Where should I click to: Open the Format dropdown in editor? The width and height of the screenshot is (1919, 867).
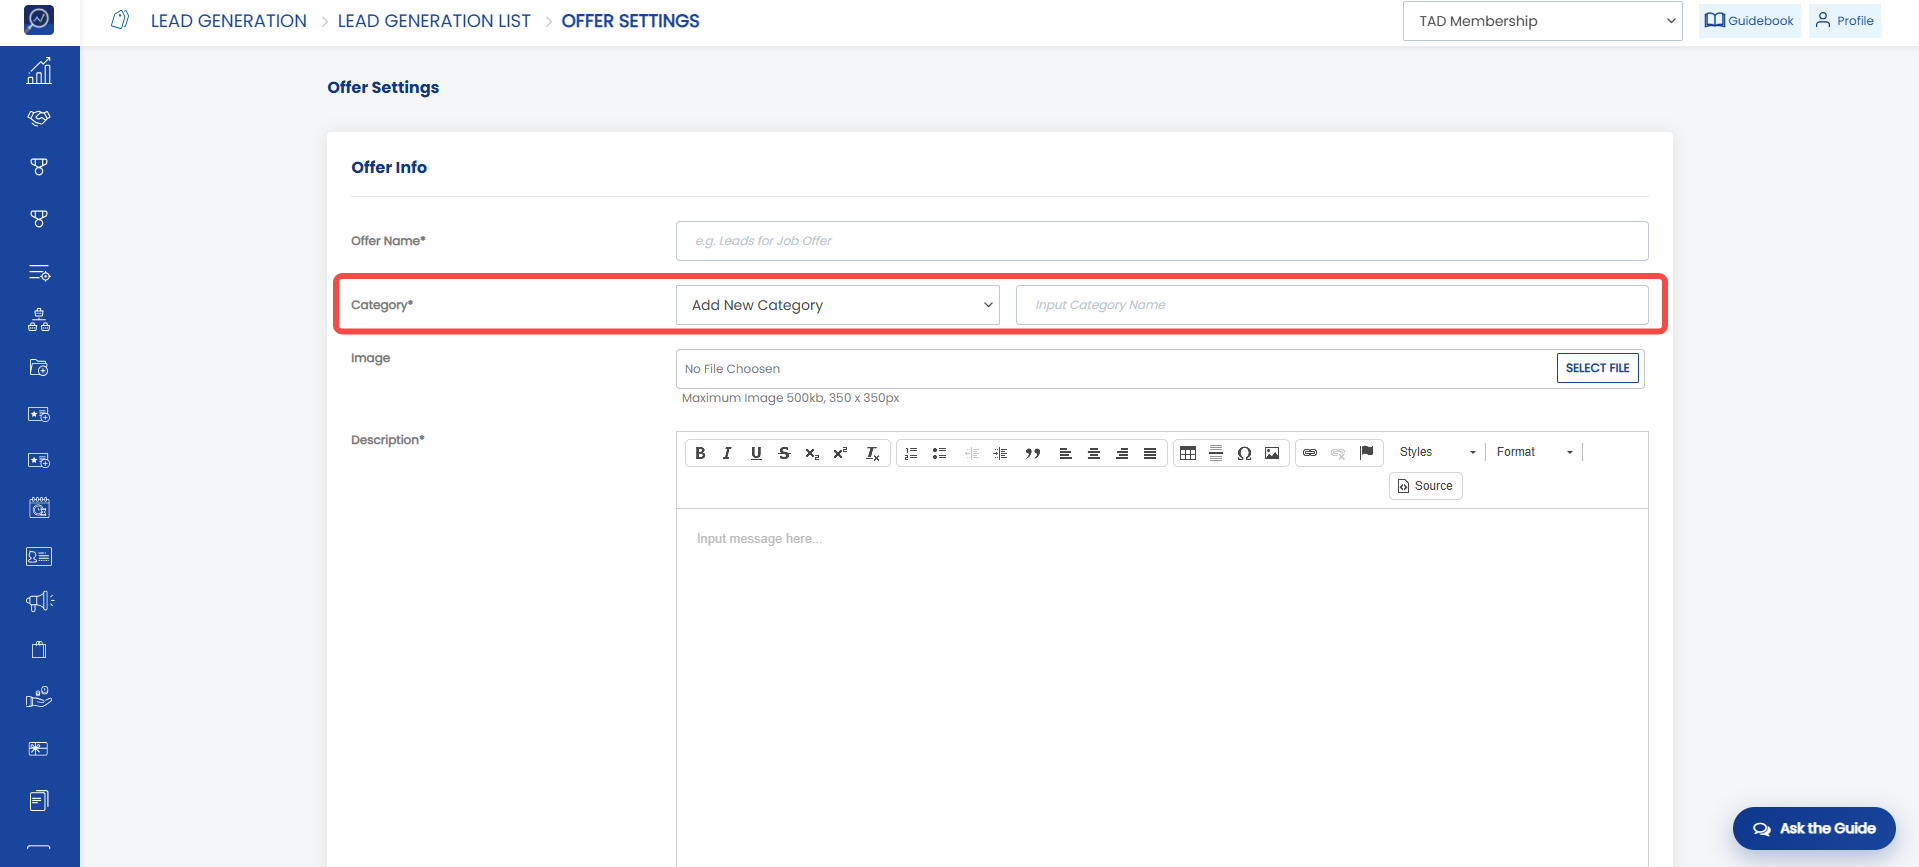click(x=1535, y=452)
